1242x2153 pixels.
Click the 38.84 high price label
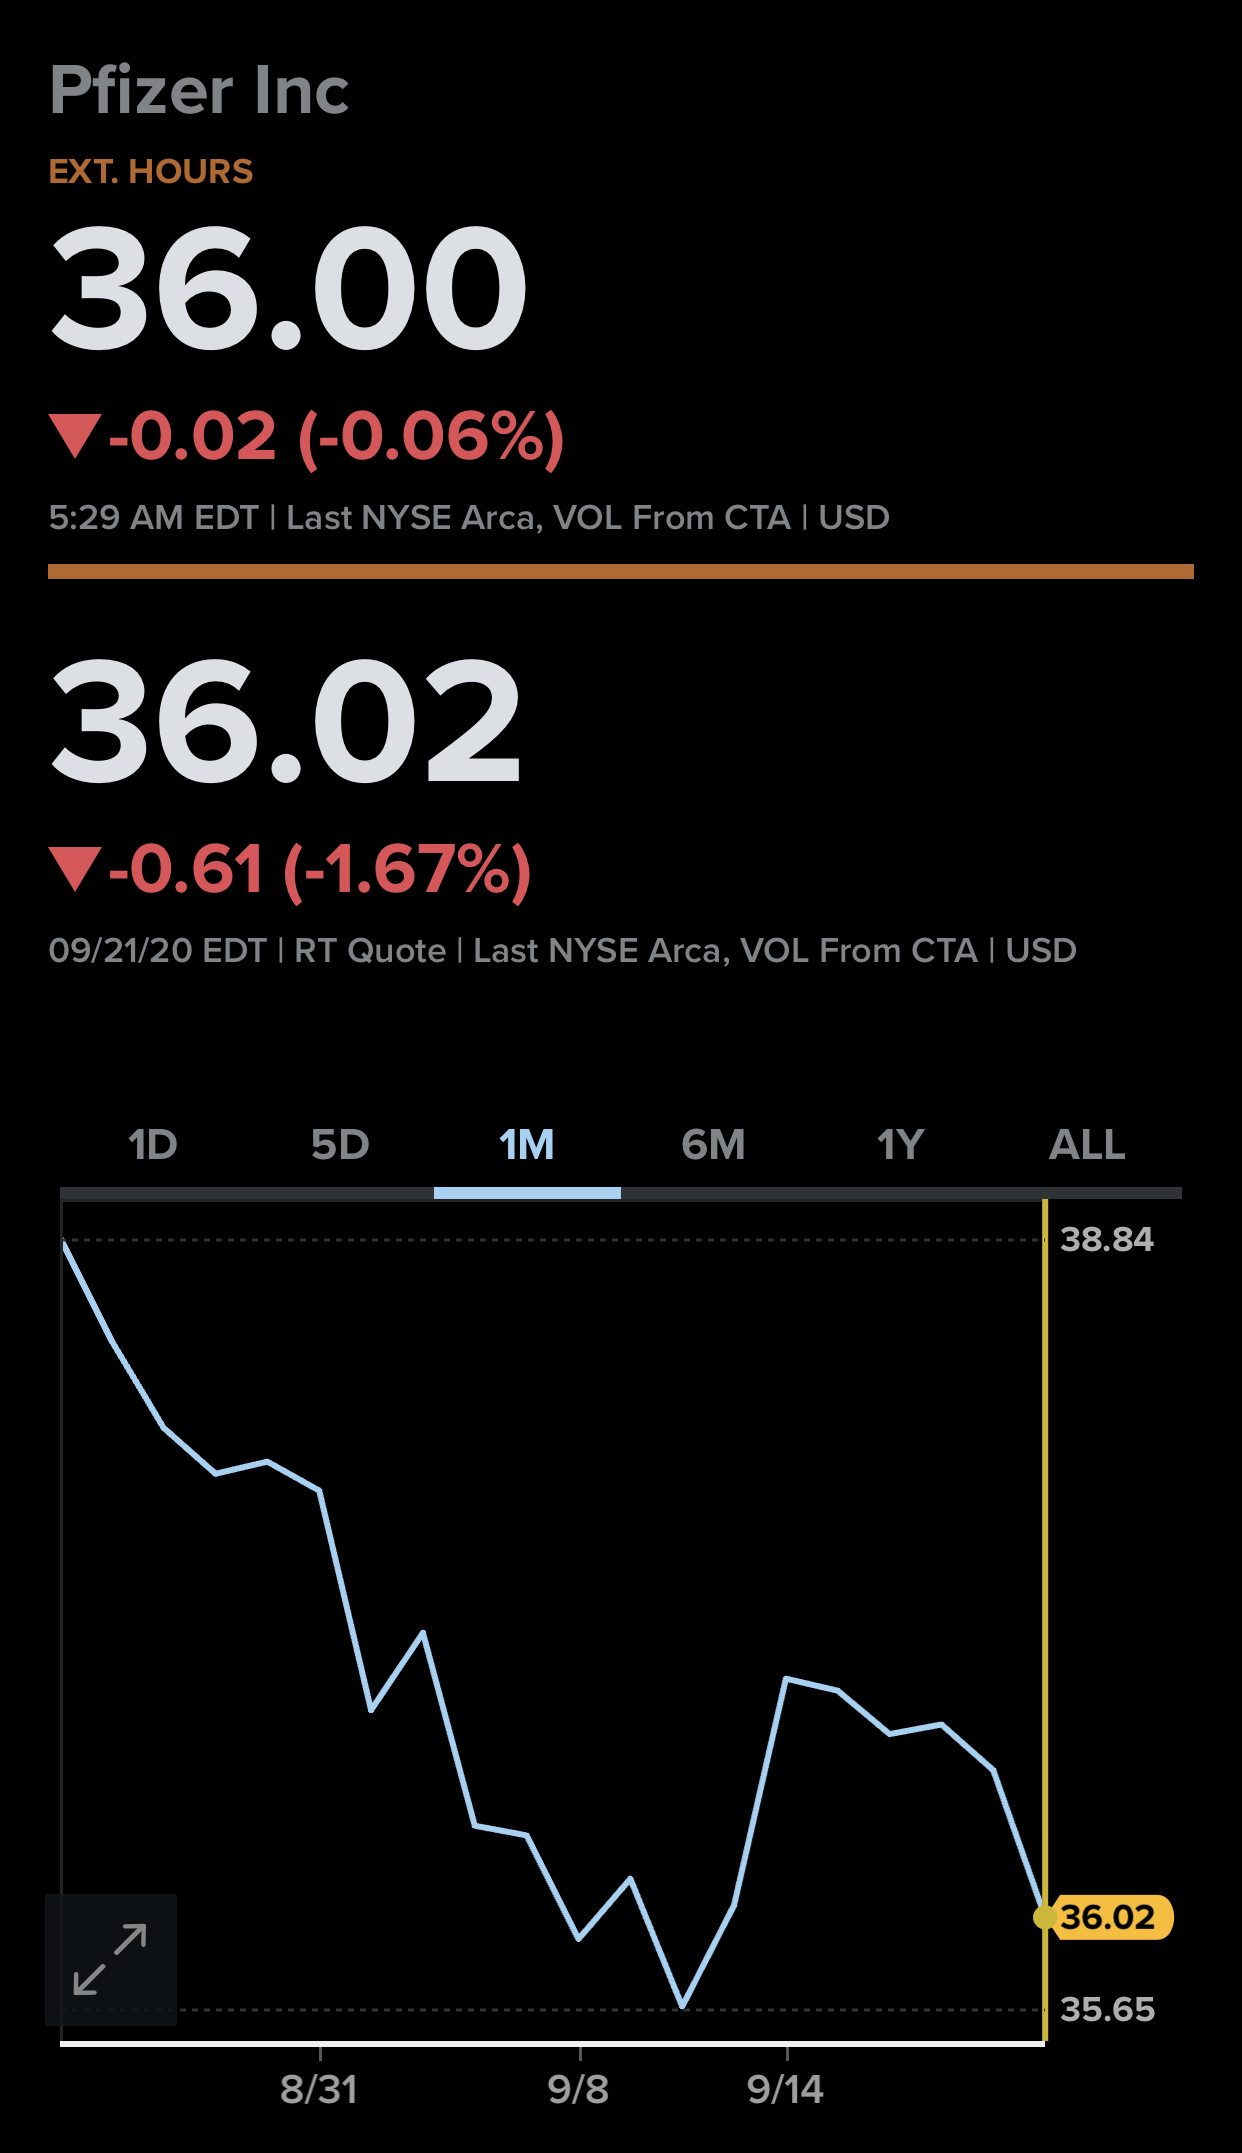(x=1107, y=1240)
